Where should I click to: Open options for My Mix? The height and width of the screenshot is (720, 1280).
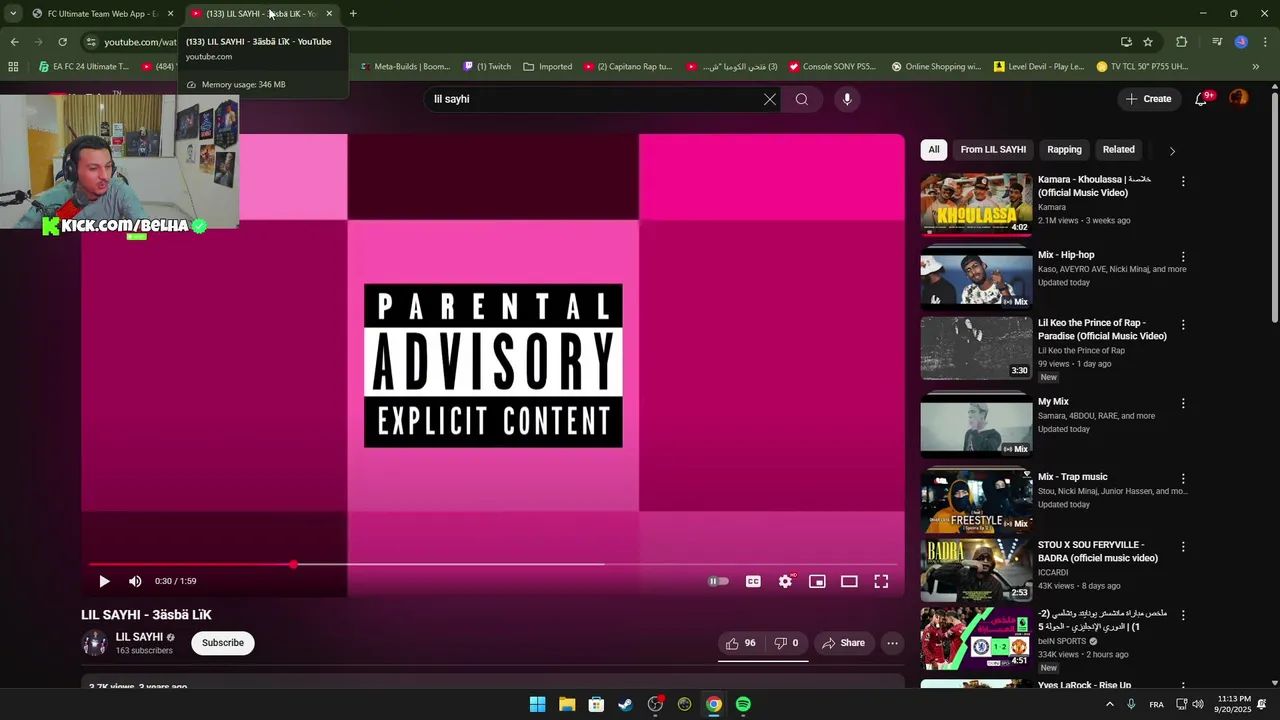point(1183,403)
